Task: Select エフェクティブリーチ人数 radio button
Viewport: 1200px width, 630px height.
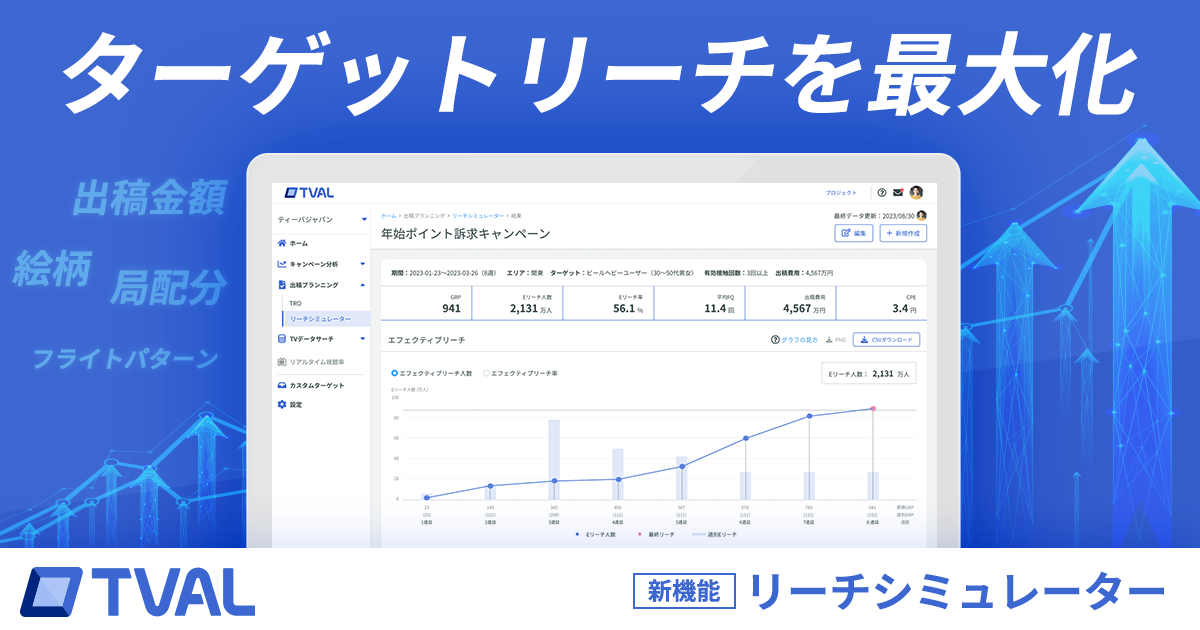Action: click(394, 373)
